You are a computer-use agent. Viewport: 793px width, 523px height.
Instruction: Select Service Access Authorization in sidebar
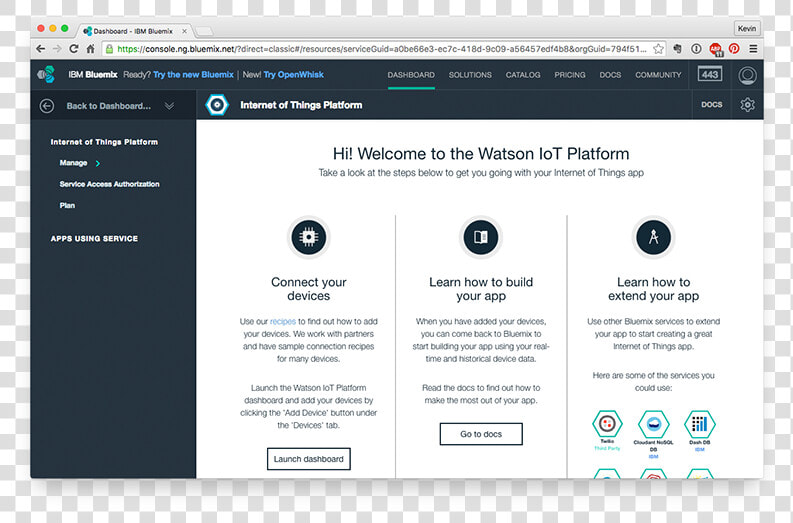pos(109,184)
